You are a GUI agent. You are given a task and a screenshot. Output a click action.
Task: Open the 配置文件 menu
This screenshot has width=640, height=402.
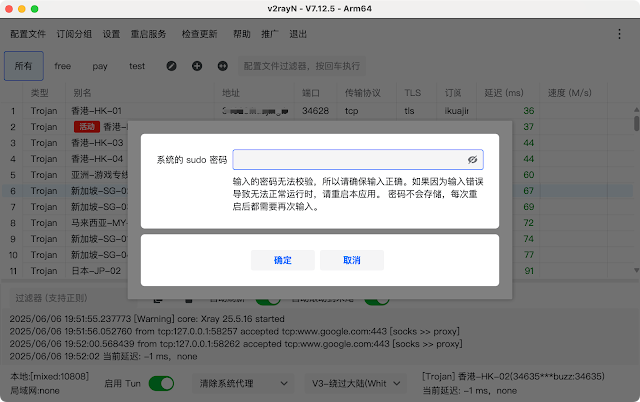pos(28,33)
